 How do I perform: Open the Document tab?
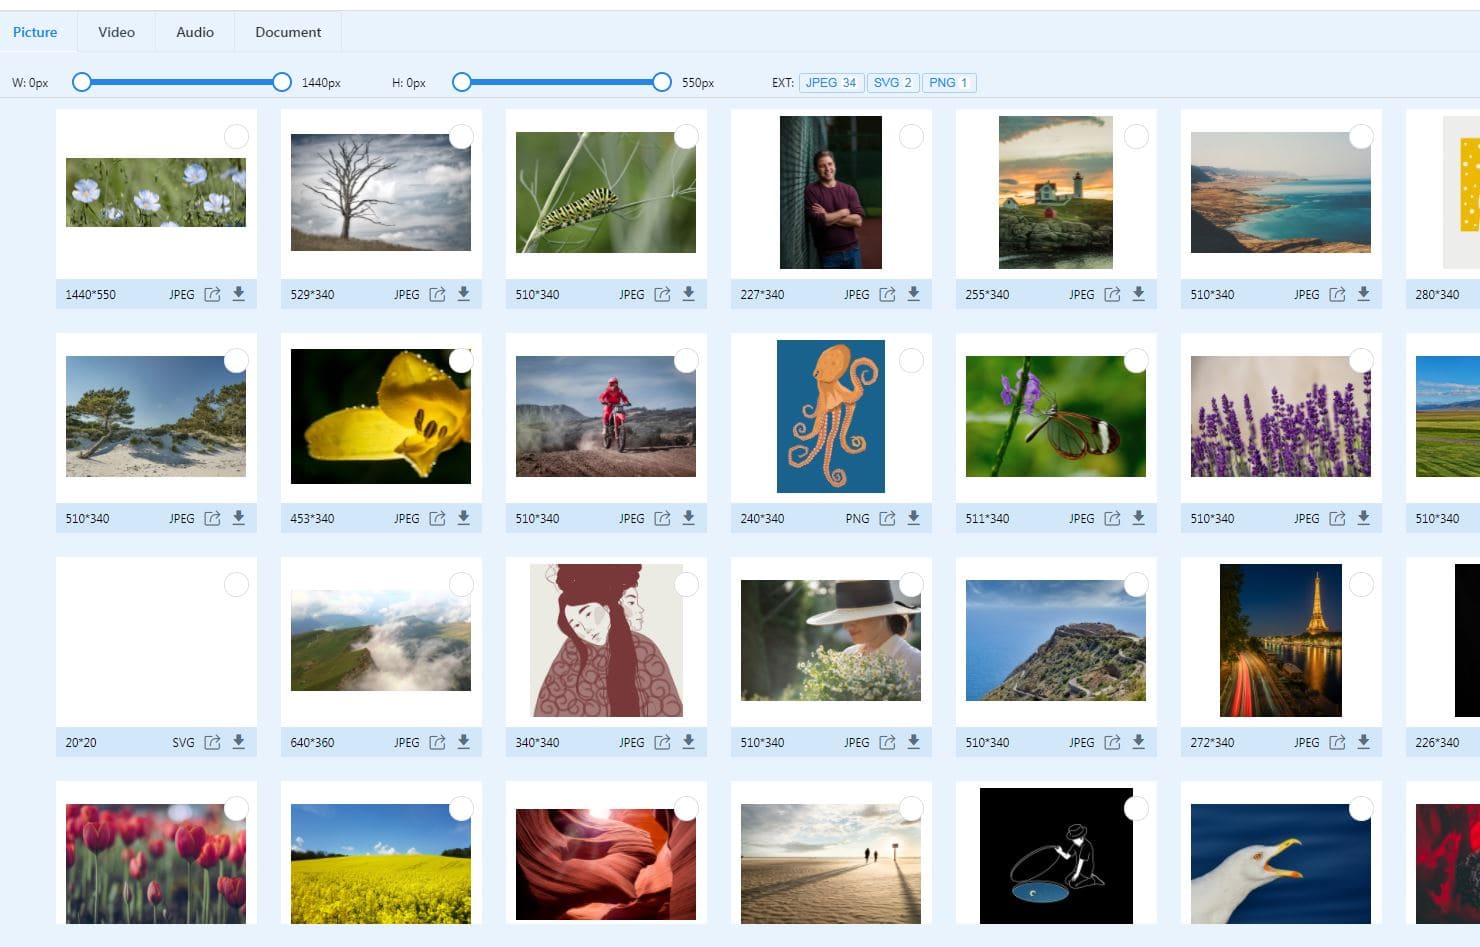pos(288,32)
